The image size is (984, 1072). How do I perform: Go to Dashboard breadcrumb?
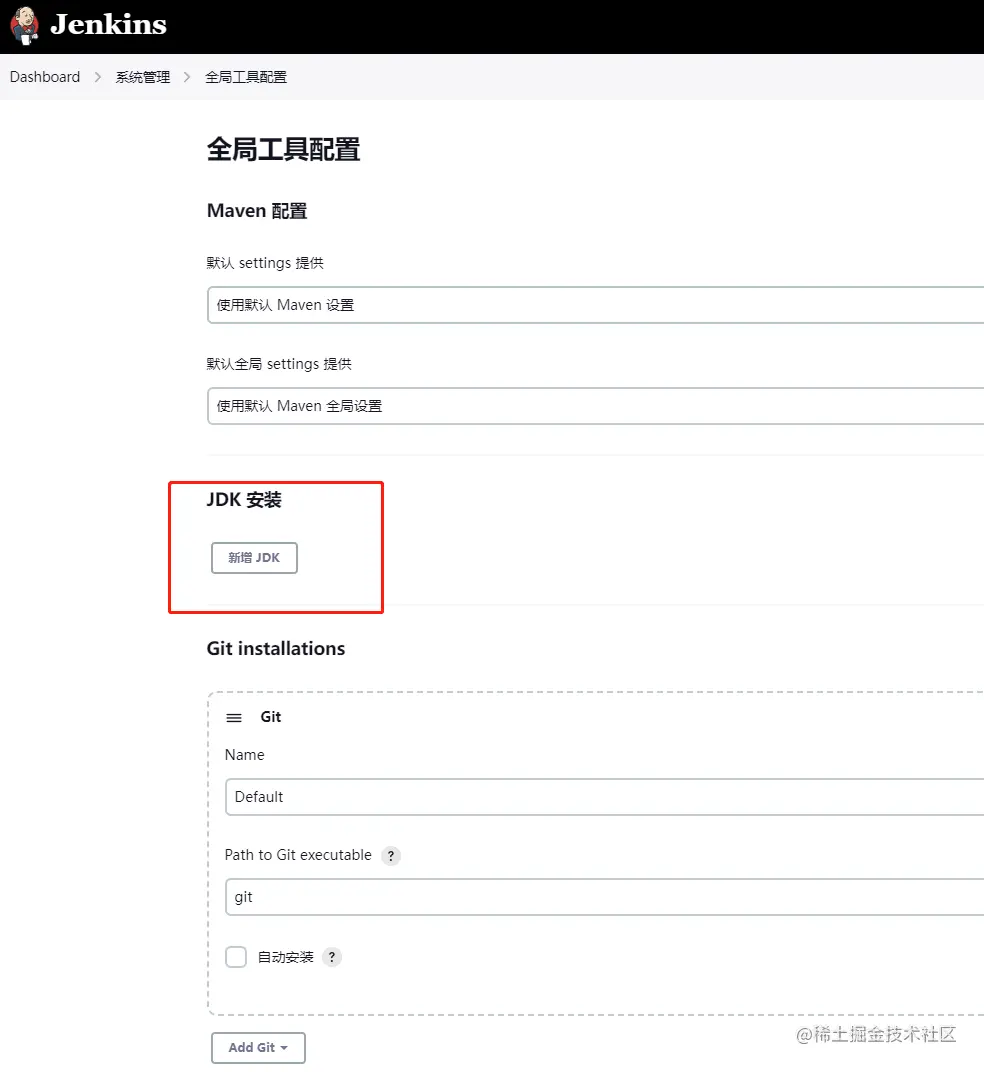[x=44, y=77]
